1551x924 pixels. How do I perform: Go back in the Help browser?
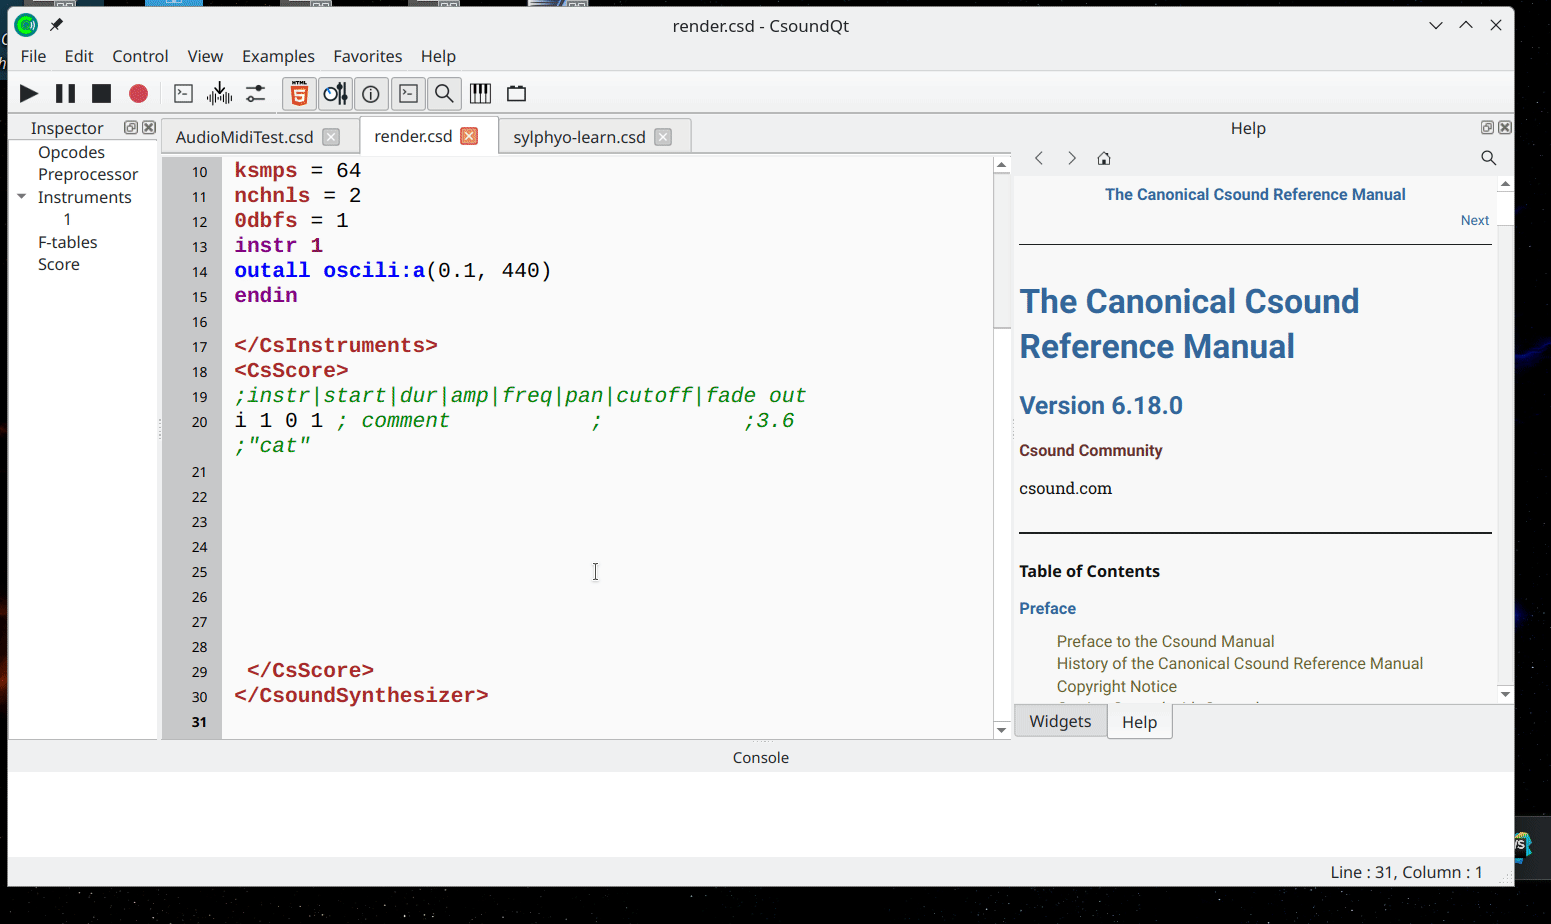(x=1039, y=158)
